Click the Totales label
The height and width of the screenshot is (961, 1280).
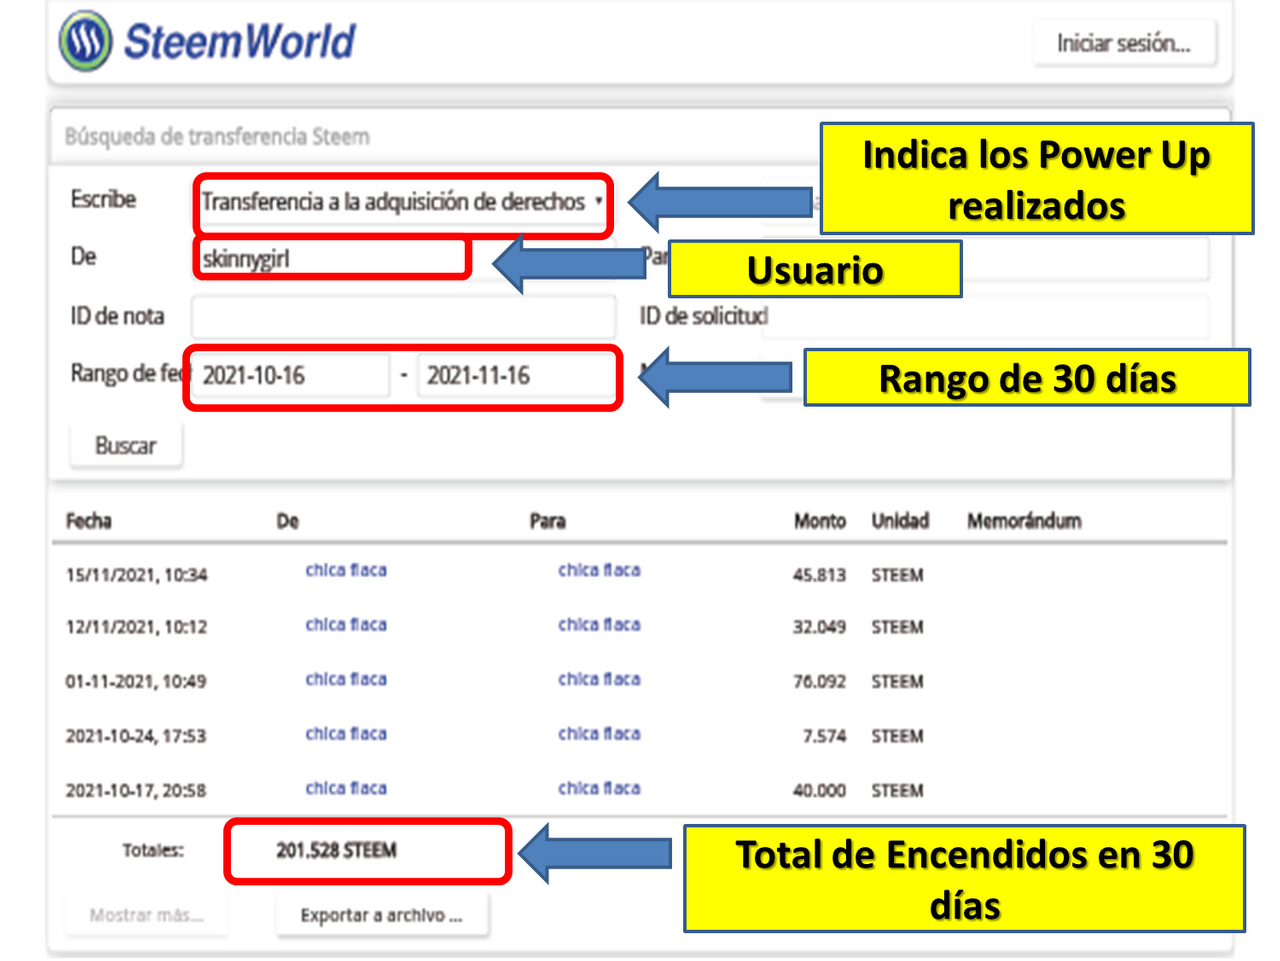(153, 851)
